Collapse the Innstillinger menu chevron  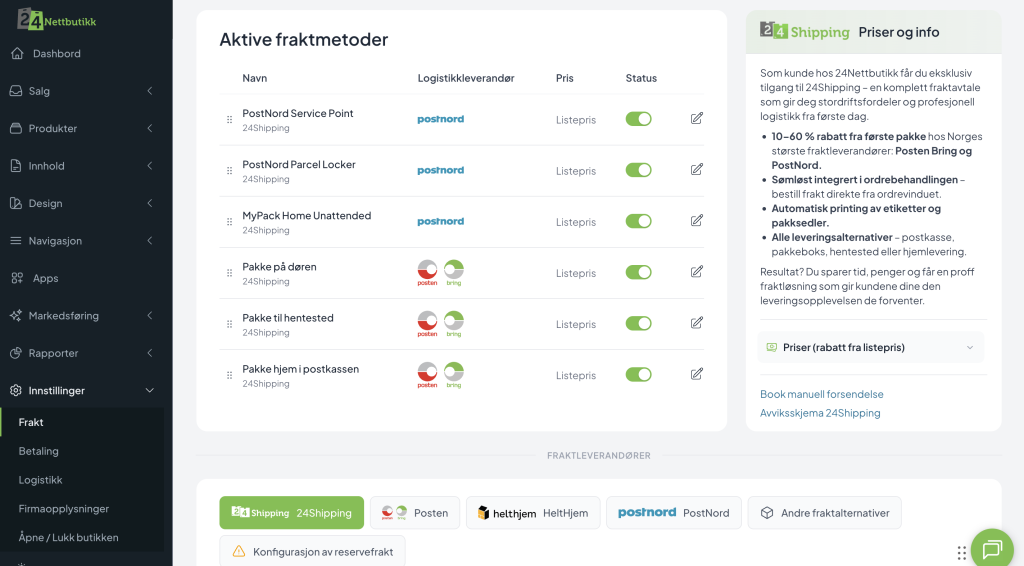150,390
